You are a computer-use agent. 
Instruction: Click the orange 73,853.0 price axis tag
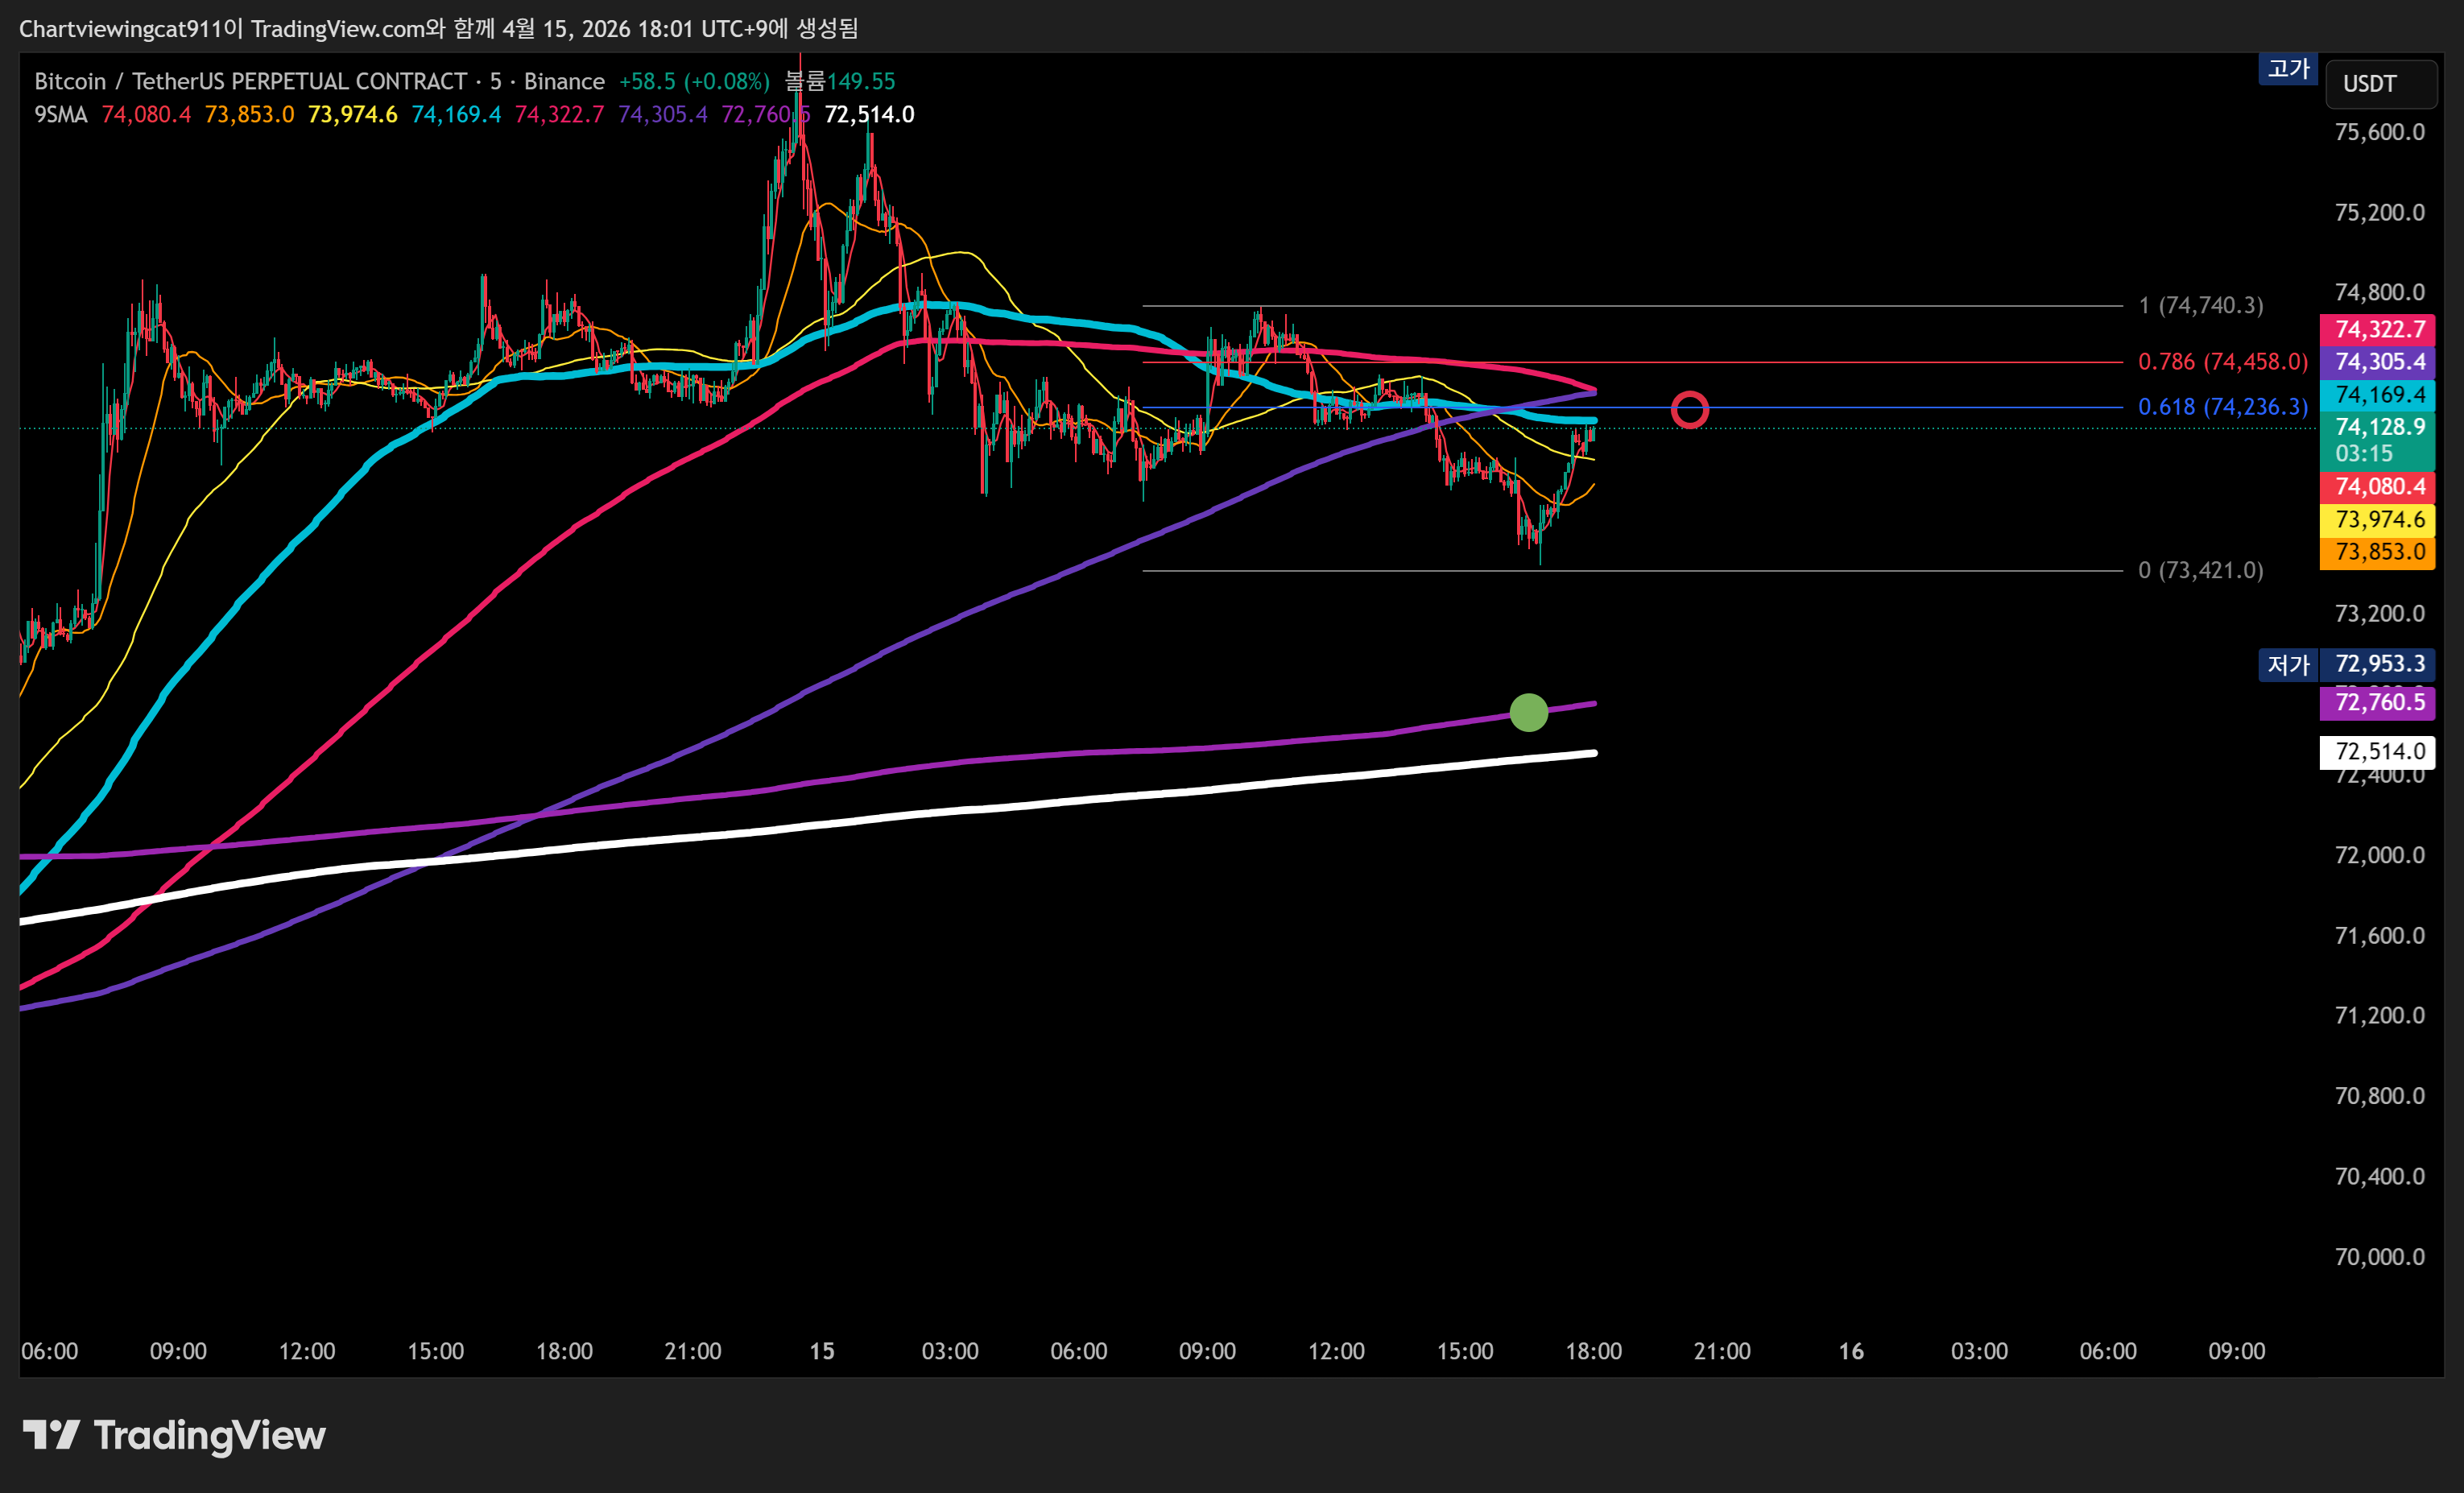pos(2377,552)
